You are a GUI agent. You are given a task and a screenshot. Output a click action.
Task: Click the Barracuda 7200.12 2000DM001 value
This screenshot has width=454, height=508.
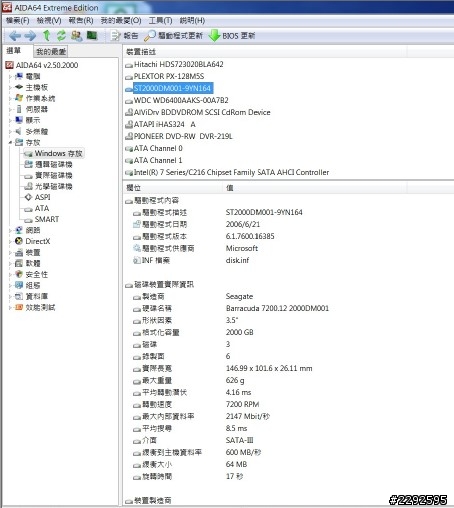coord(277,308)
